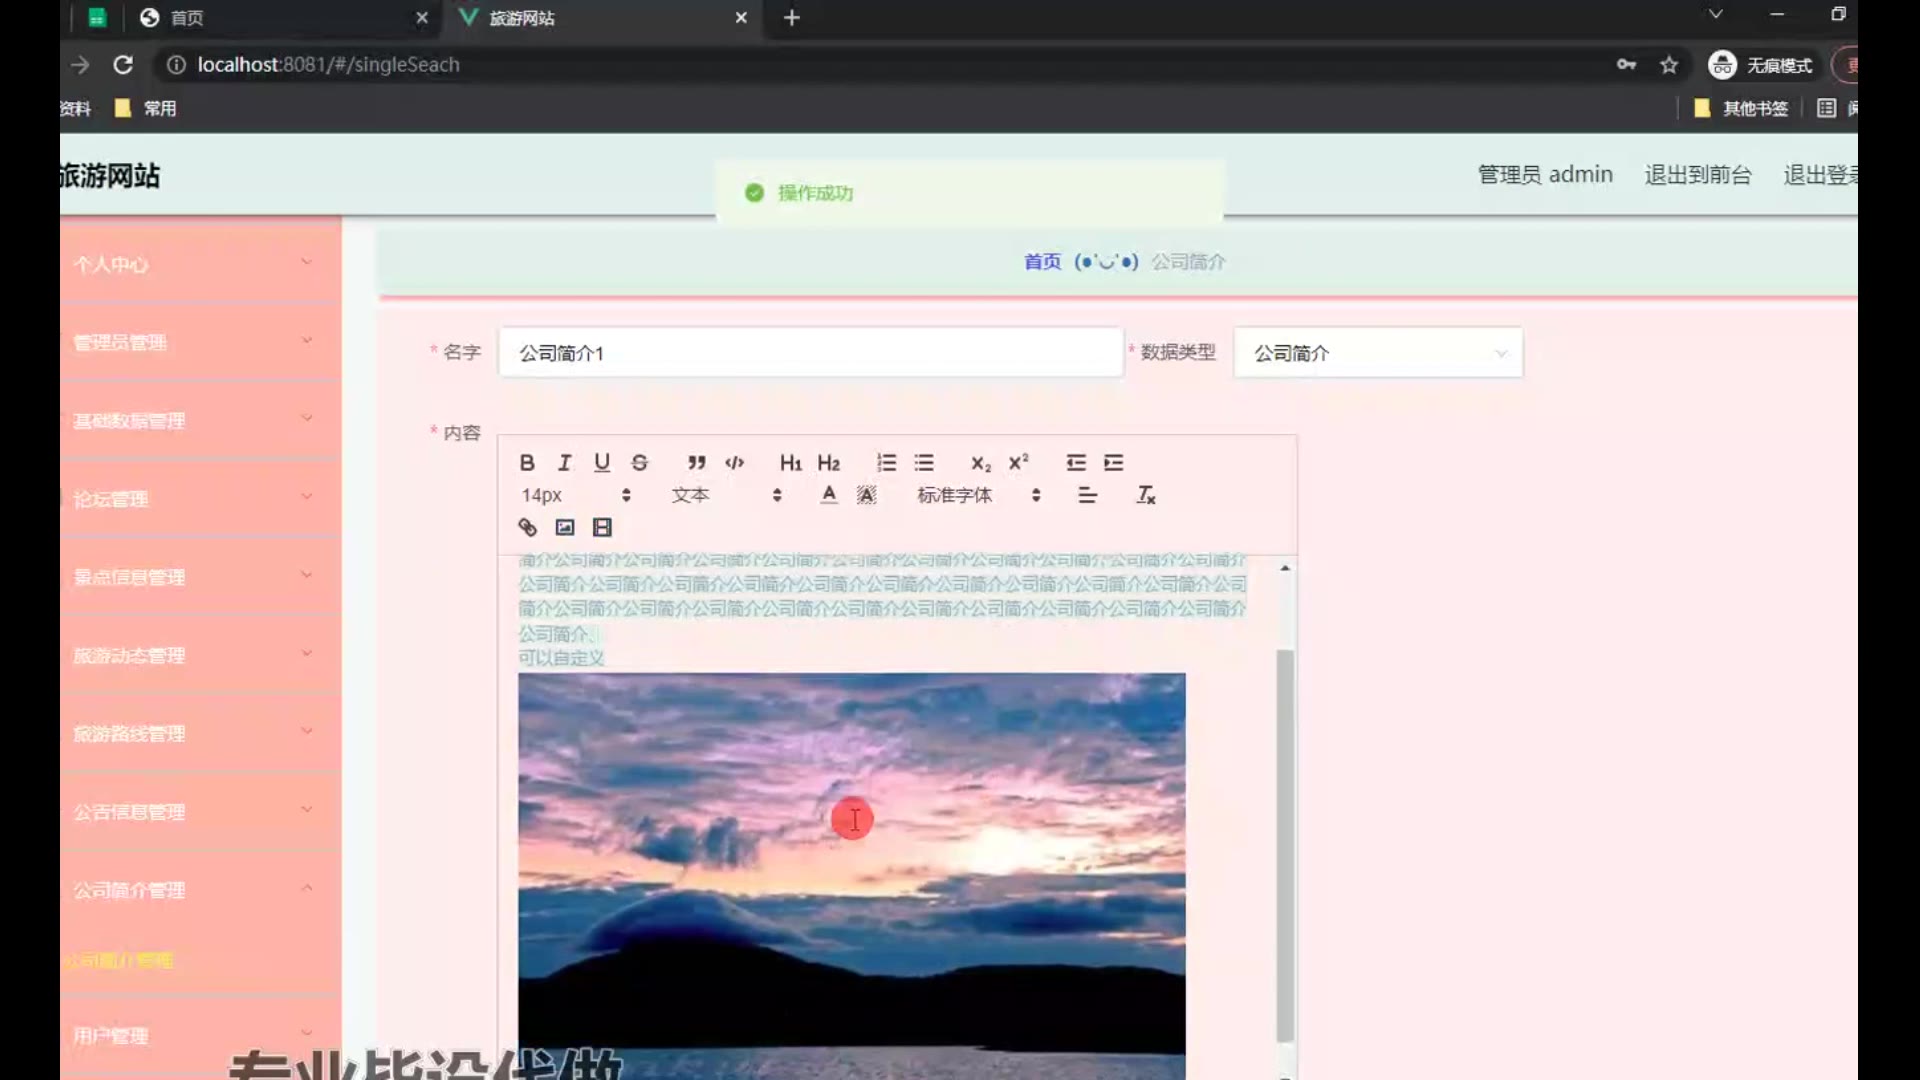The width and height of the screenshot is (1920, 1080).
Task: Click the 可以自定义 text in editor
Action: click(561, 658)
